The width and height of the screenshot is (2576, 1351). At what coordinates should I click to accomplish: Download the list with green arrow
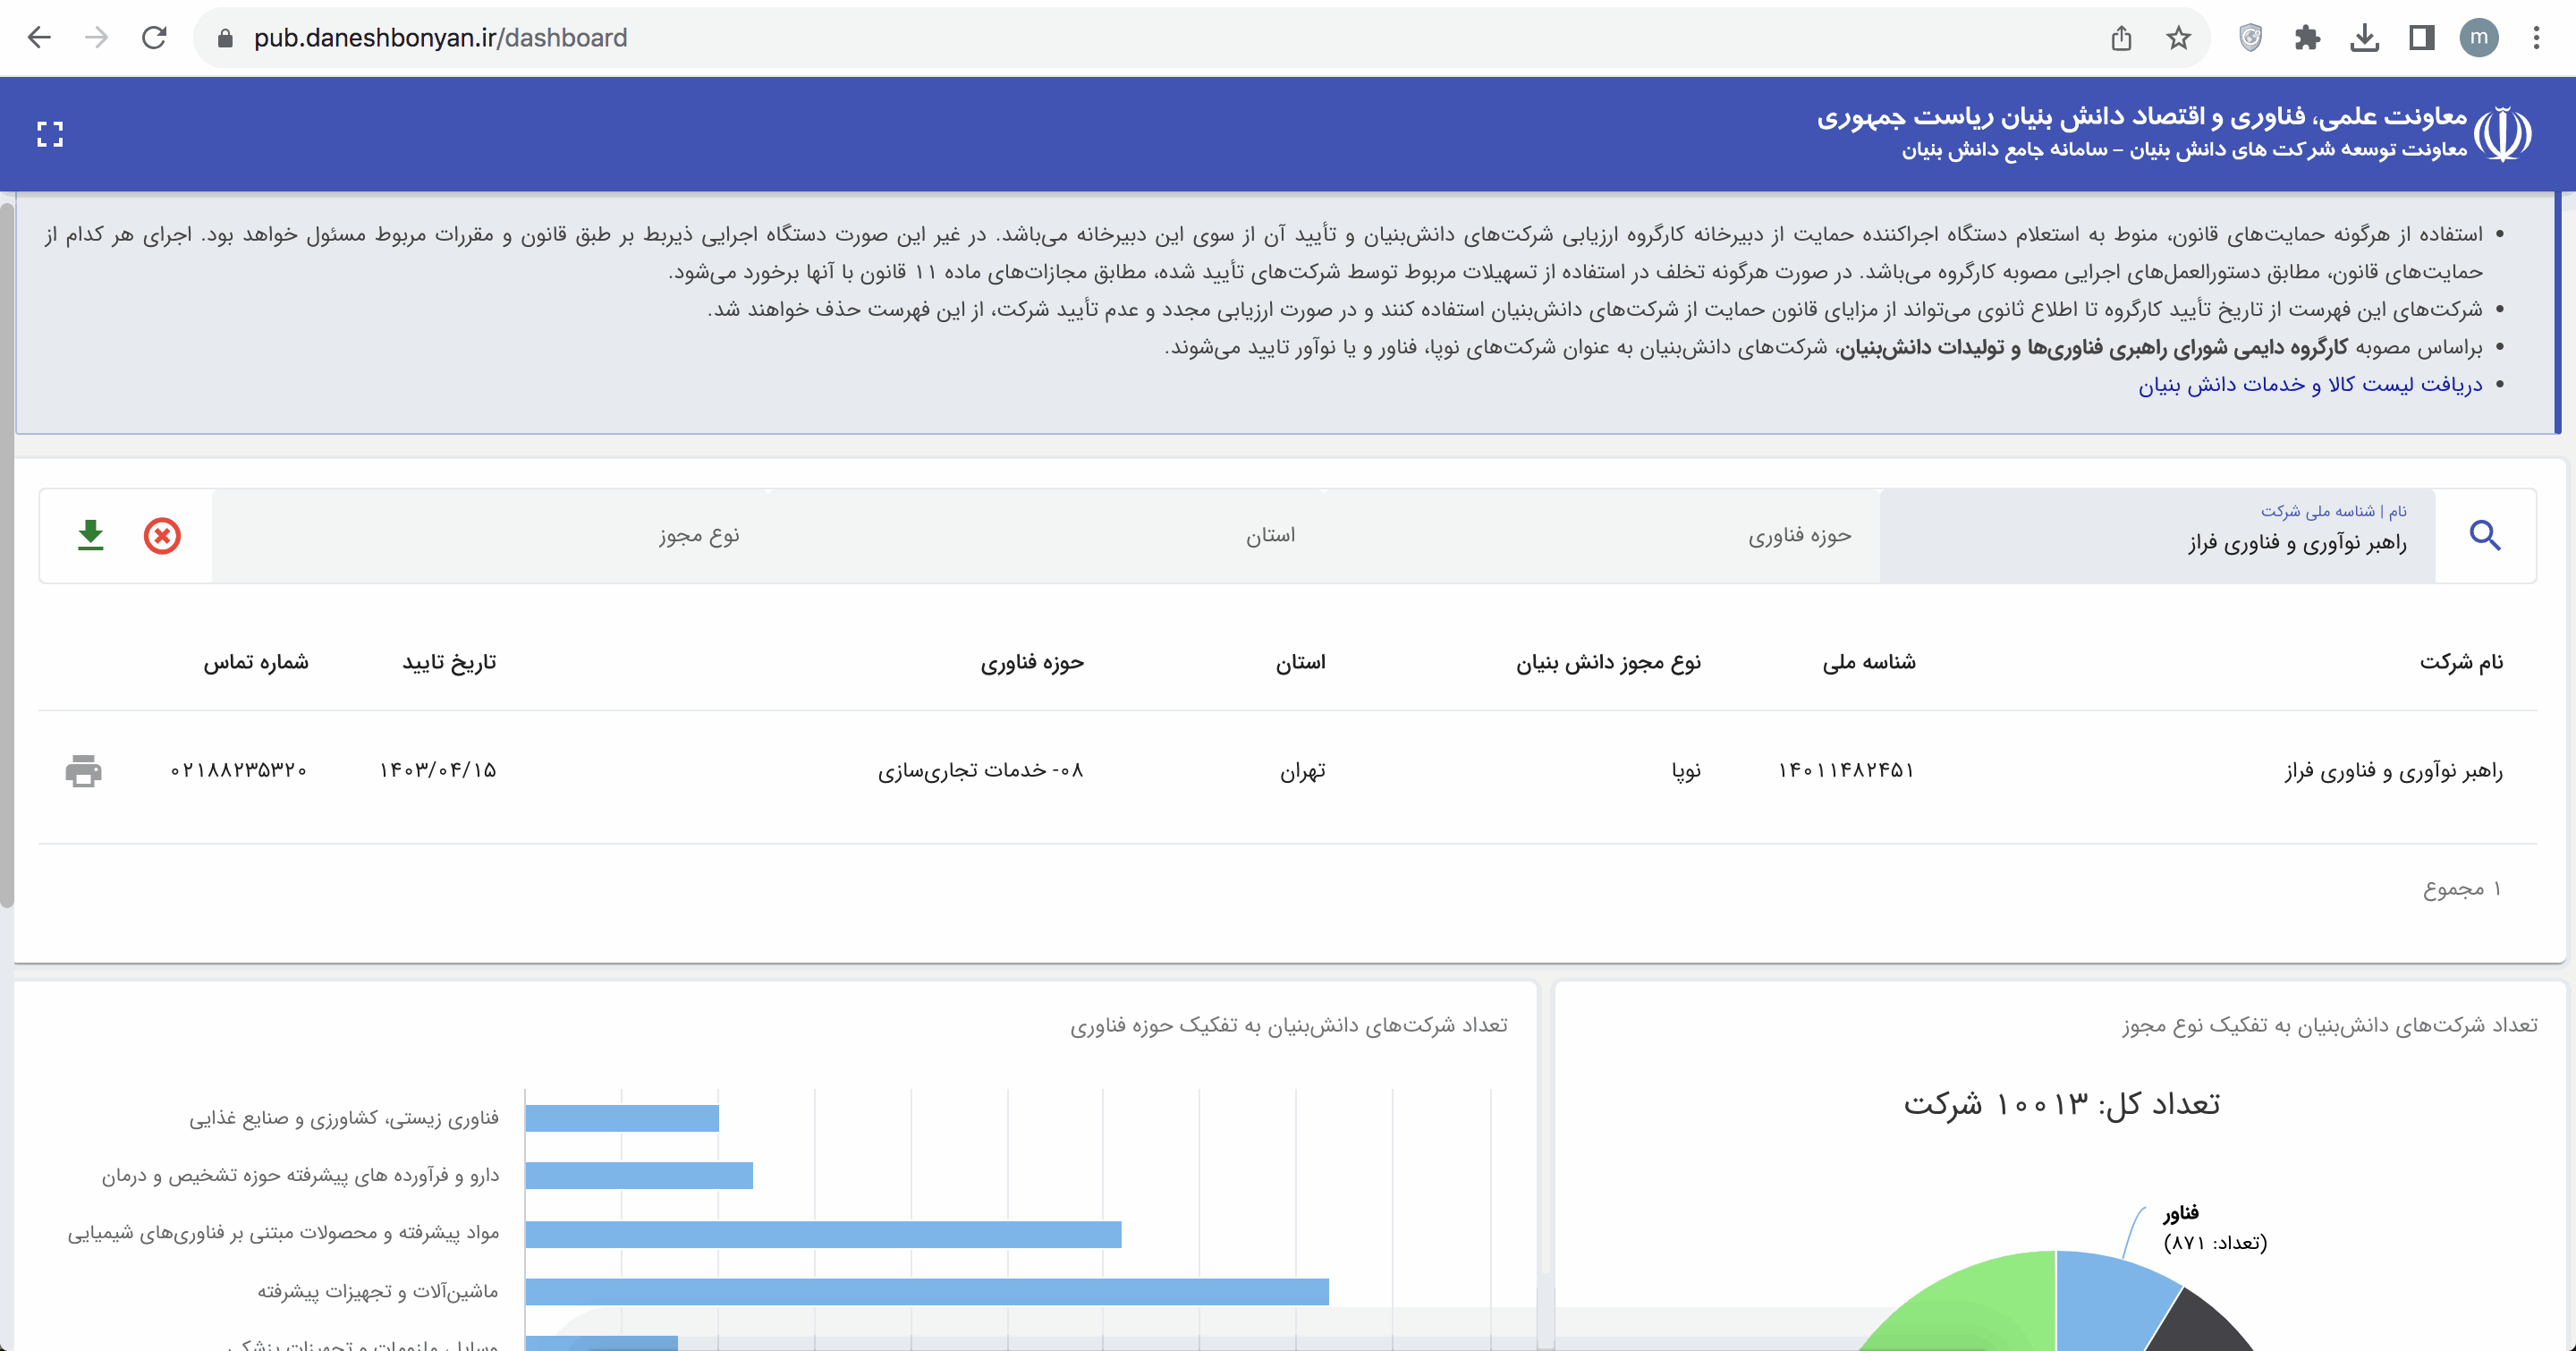(91, 535)
